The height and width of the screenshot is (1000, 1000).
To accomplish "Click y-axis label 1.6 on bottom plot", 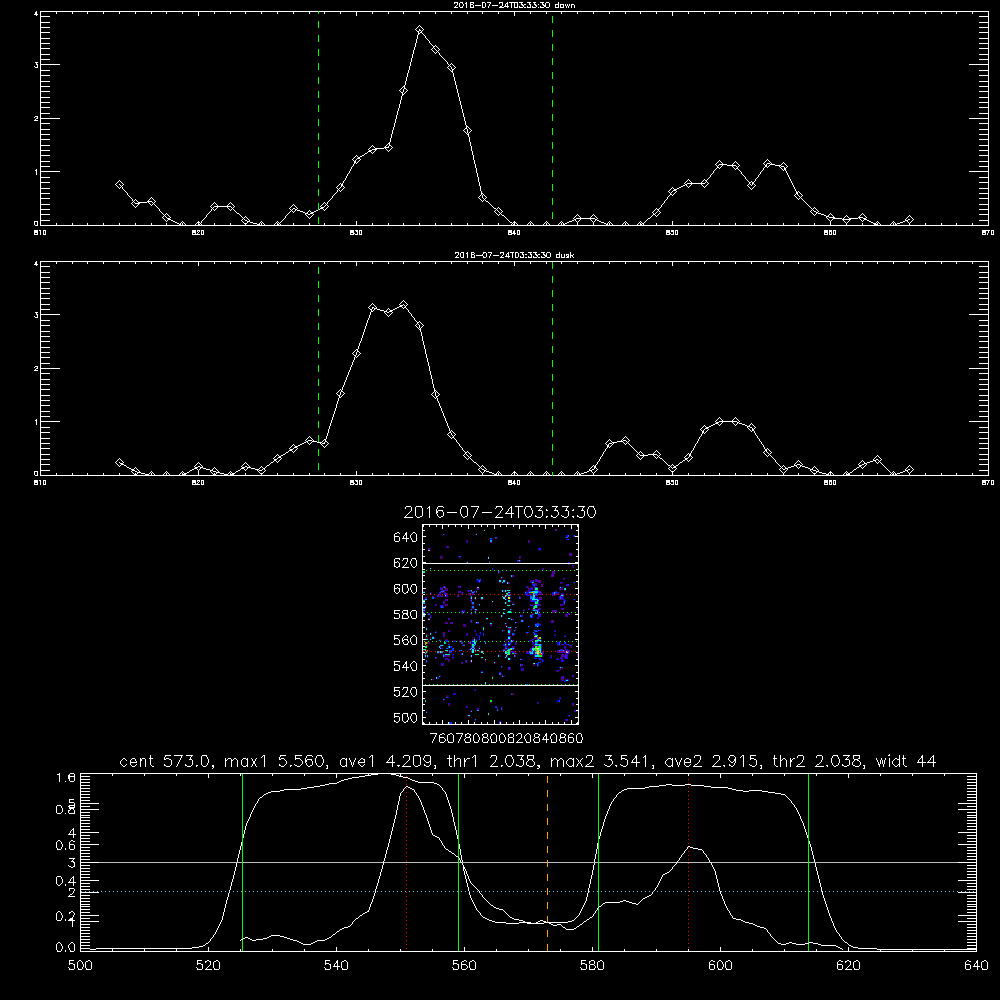I will [66, 777].
